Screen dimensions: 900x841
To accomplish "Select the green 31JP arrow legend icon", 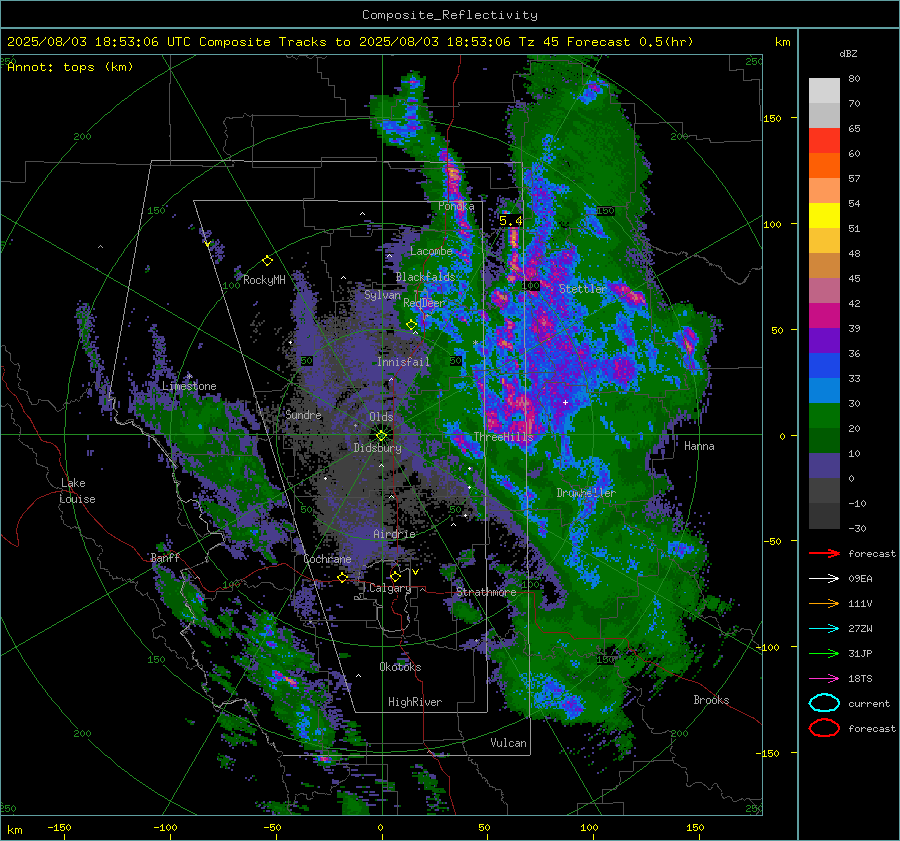I will (x=824, y=653).
